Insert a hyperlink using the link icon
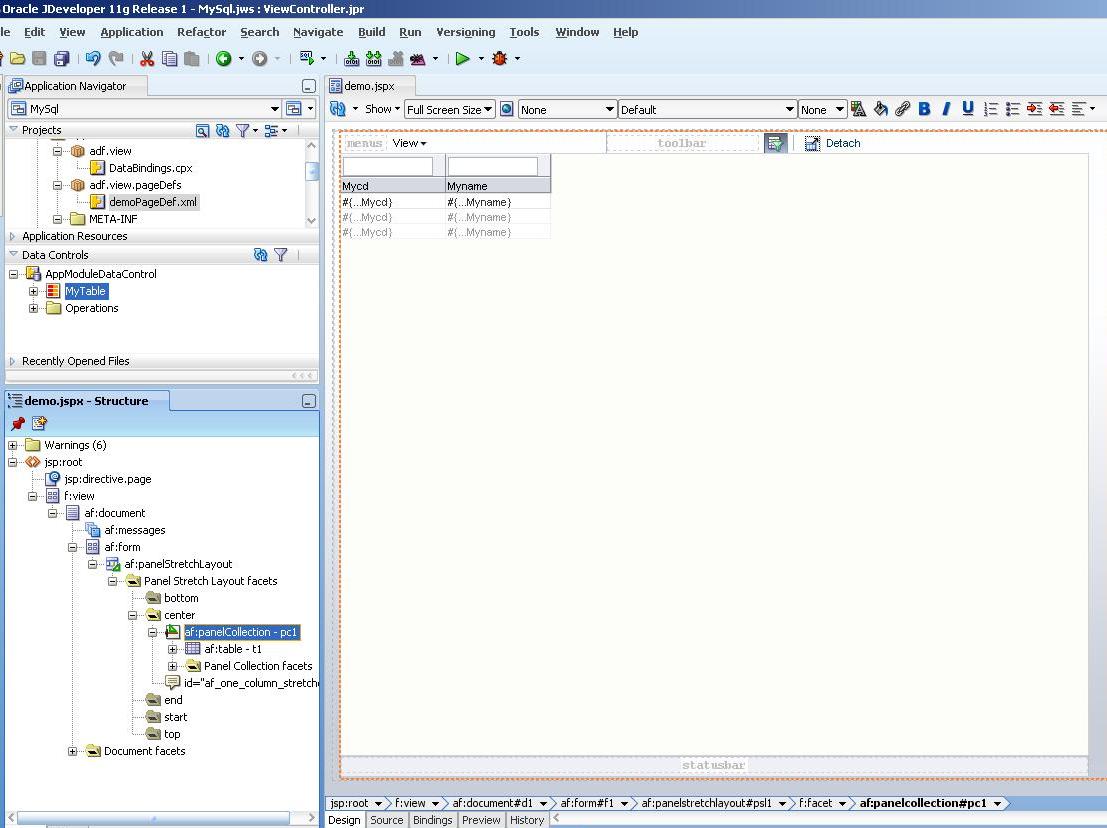 click(x=901, y=108)
